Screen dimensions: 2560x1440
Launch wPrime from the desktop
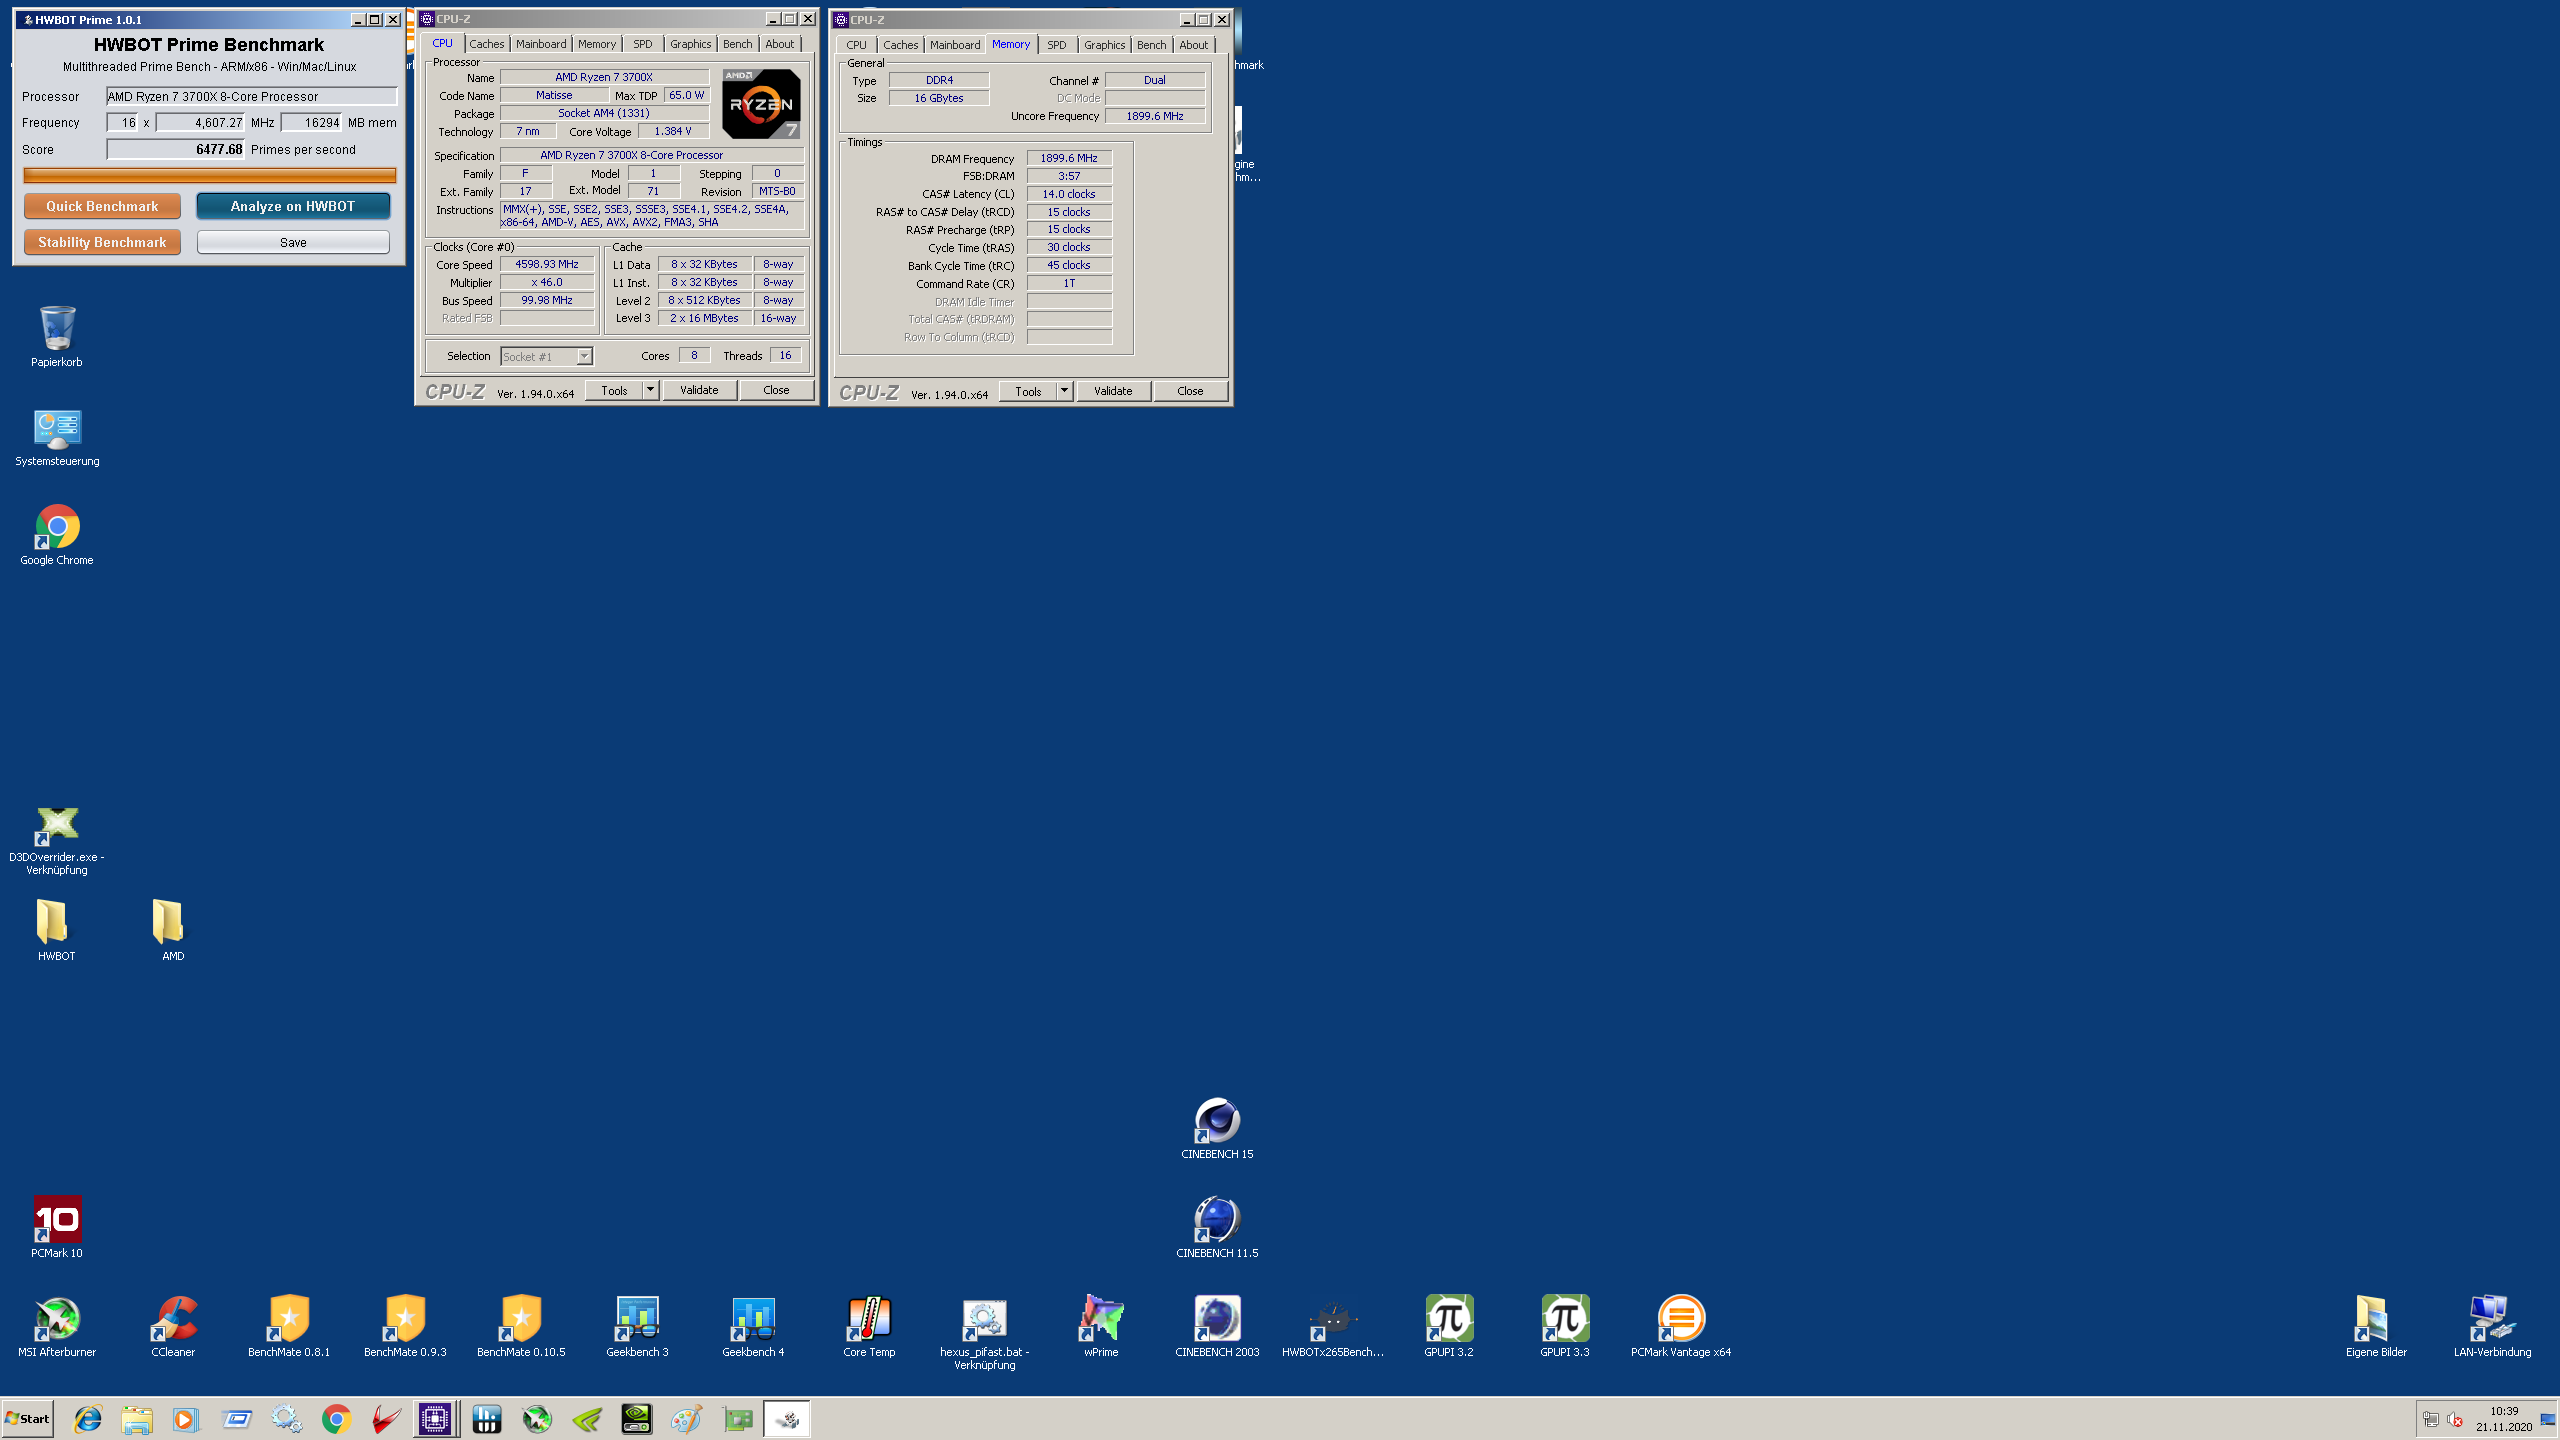1101,1326
